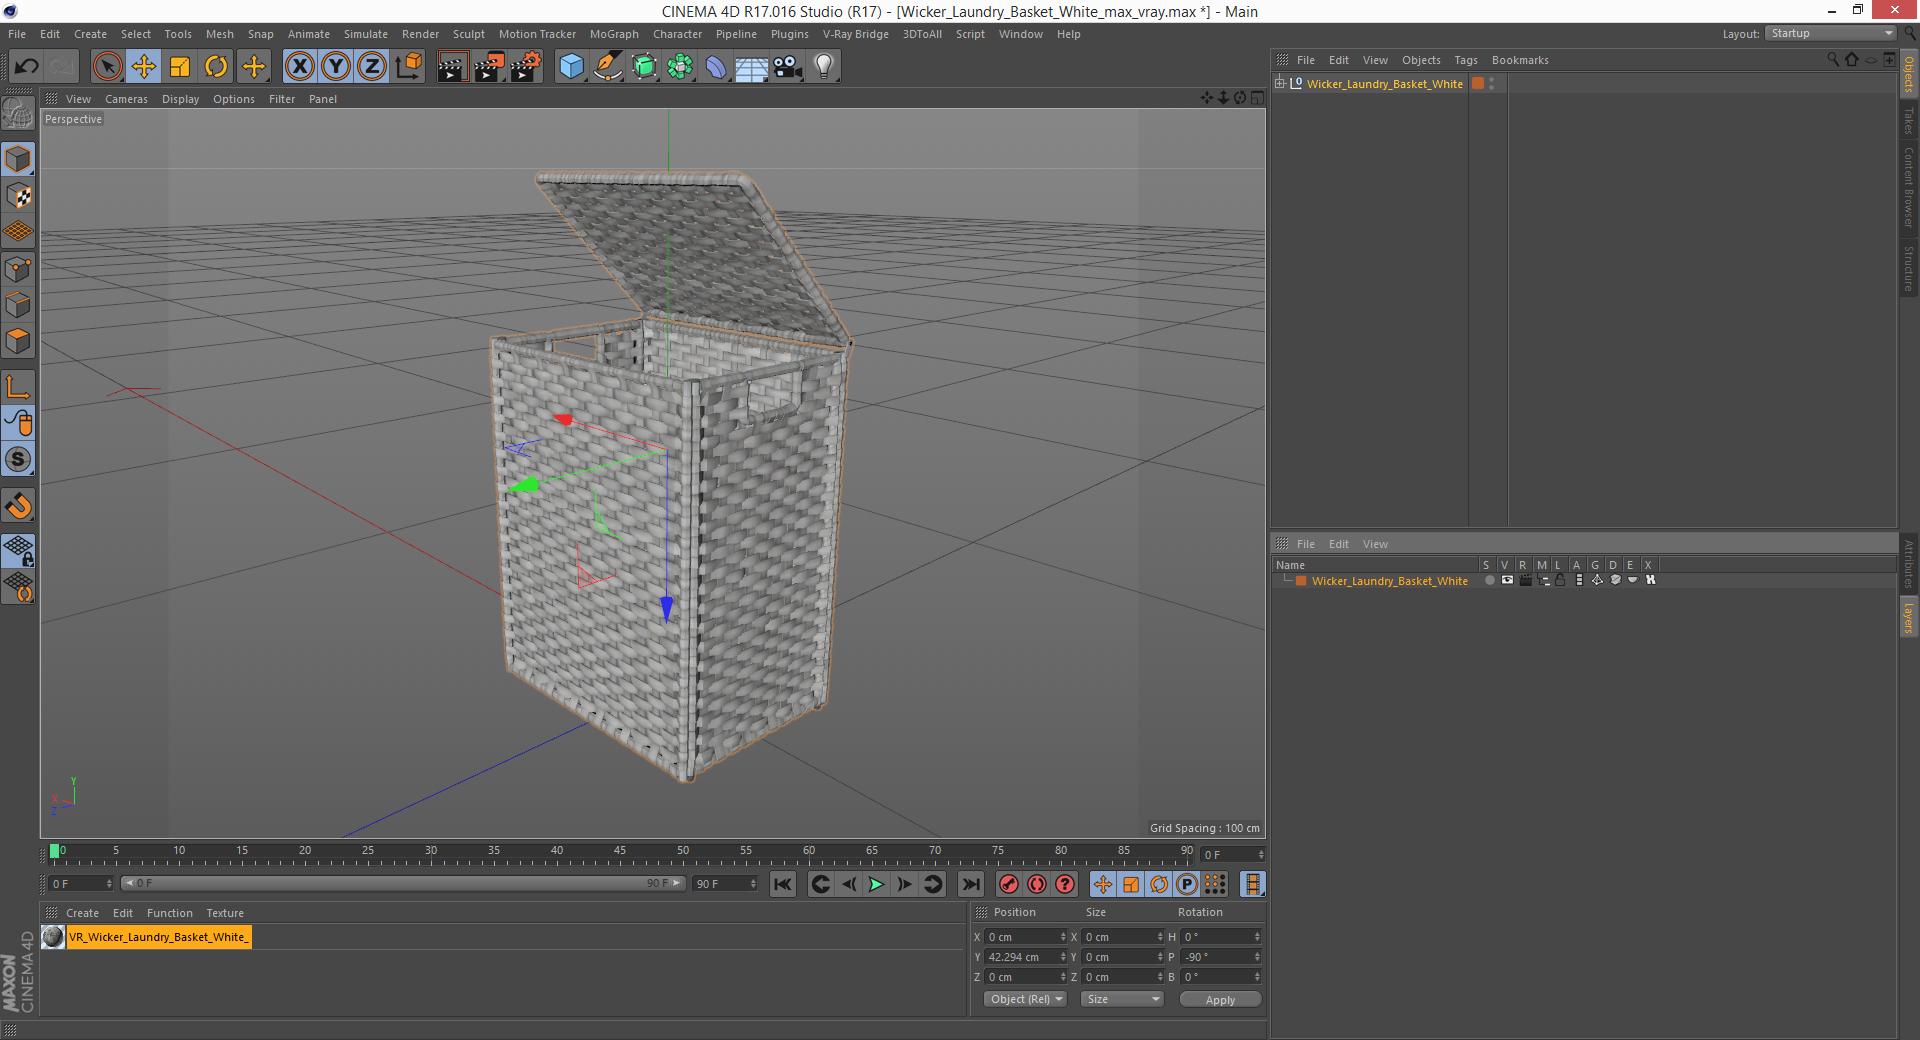Open the Layout Startup dropdown
This screenshot has height=1040, width=1920.
click(1831, 33)
